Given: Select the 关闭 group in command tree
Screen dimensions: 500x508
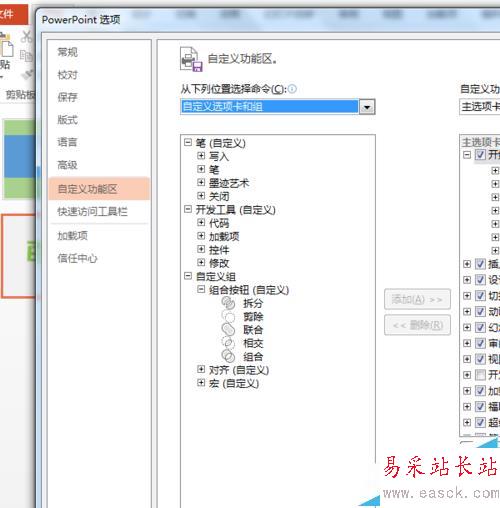Looking at the screenshot, I should click(219, 196).
